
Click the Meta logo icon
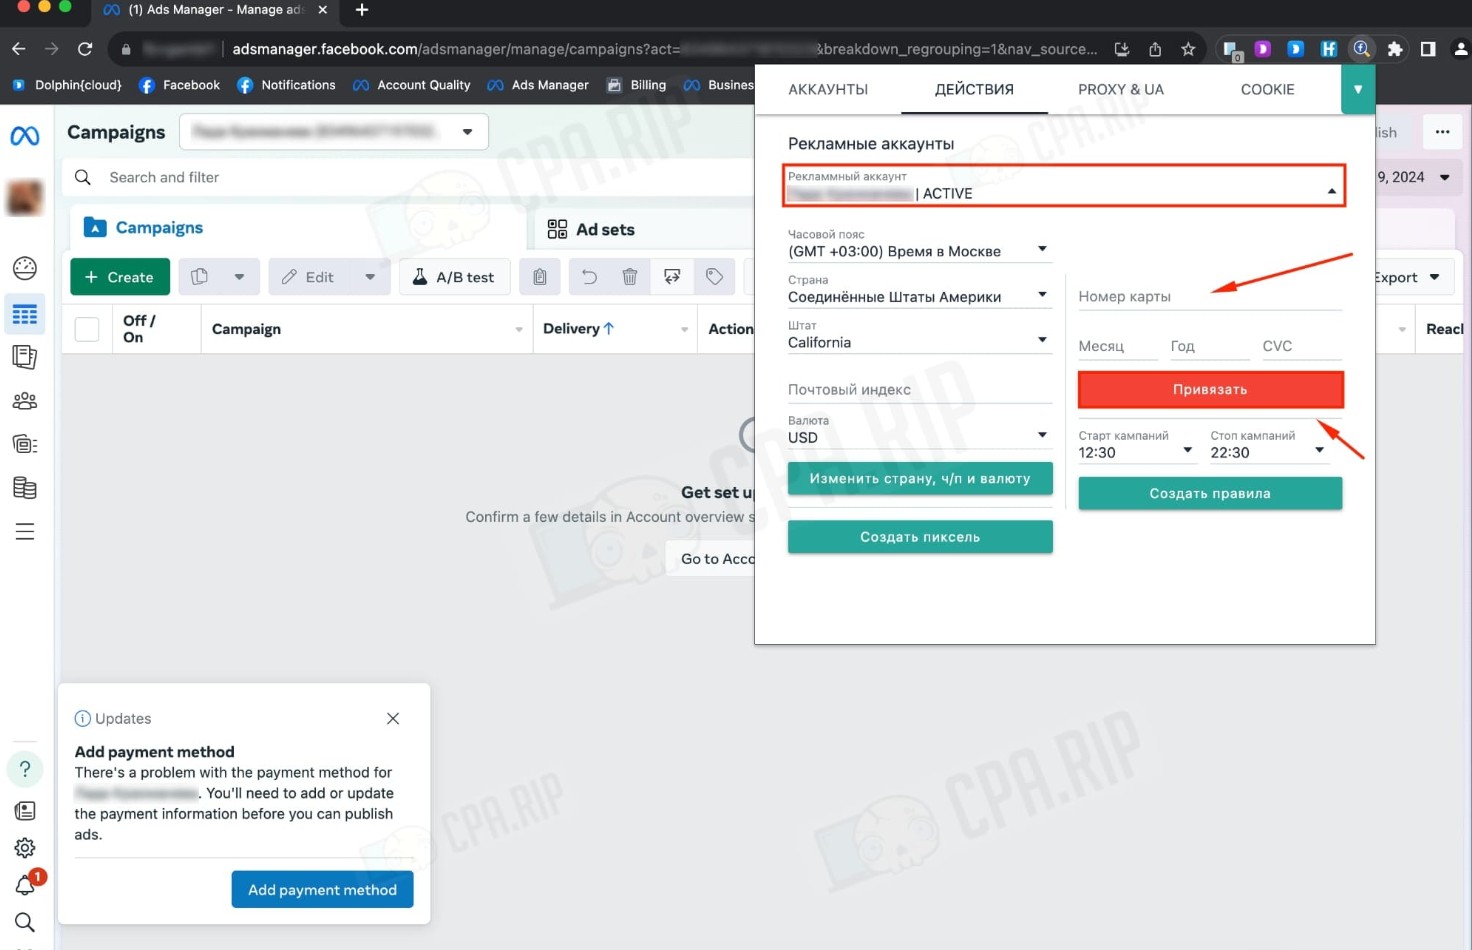(25, 136)
